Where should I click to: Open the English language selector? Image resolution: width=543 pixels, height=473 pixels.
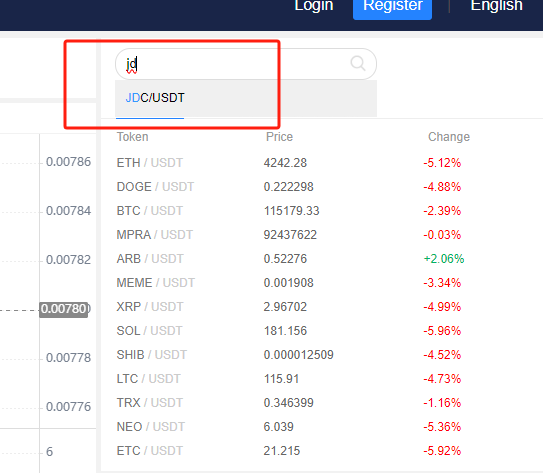coord(497,6)
